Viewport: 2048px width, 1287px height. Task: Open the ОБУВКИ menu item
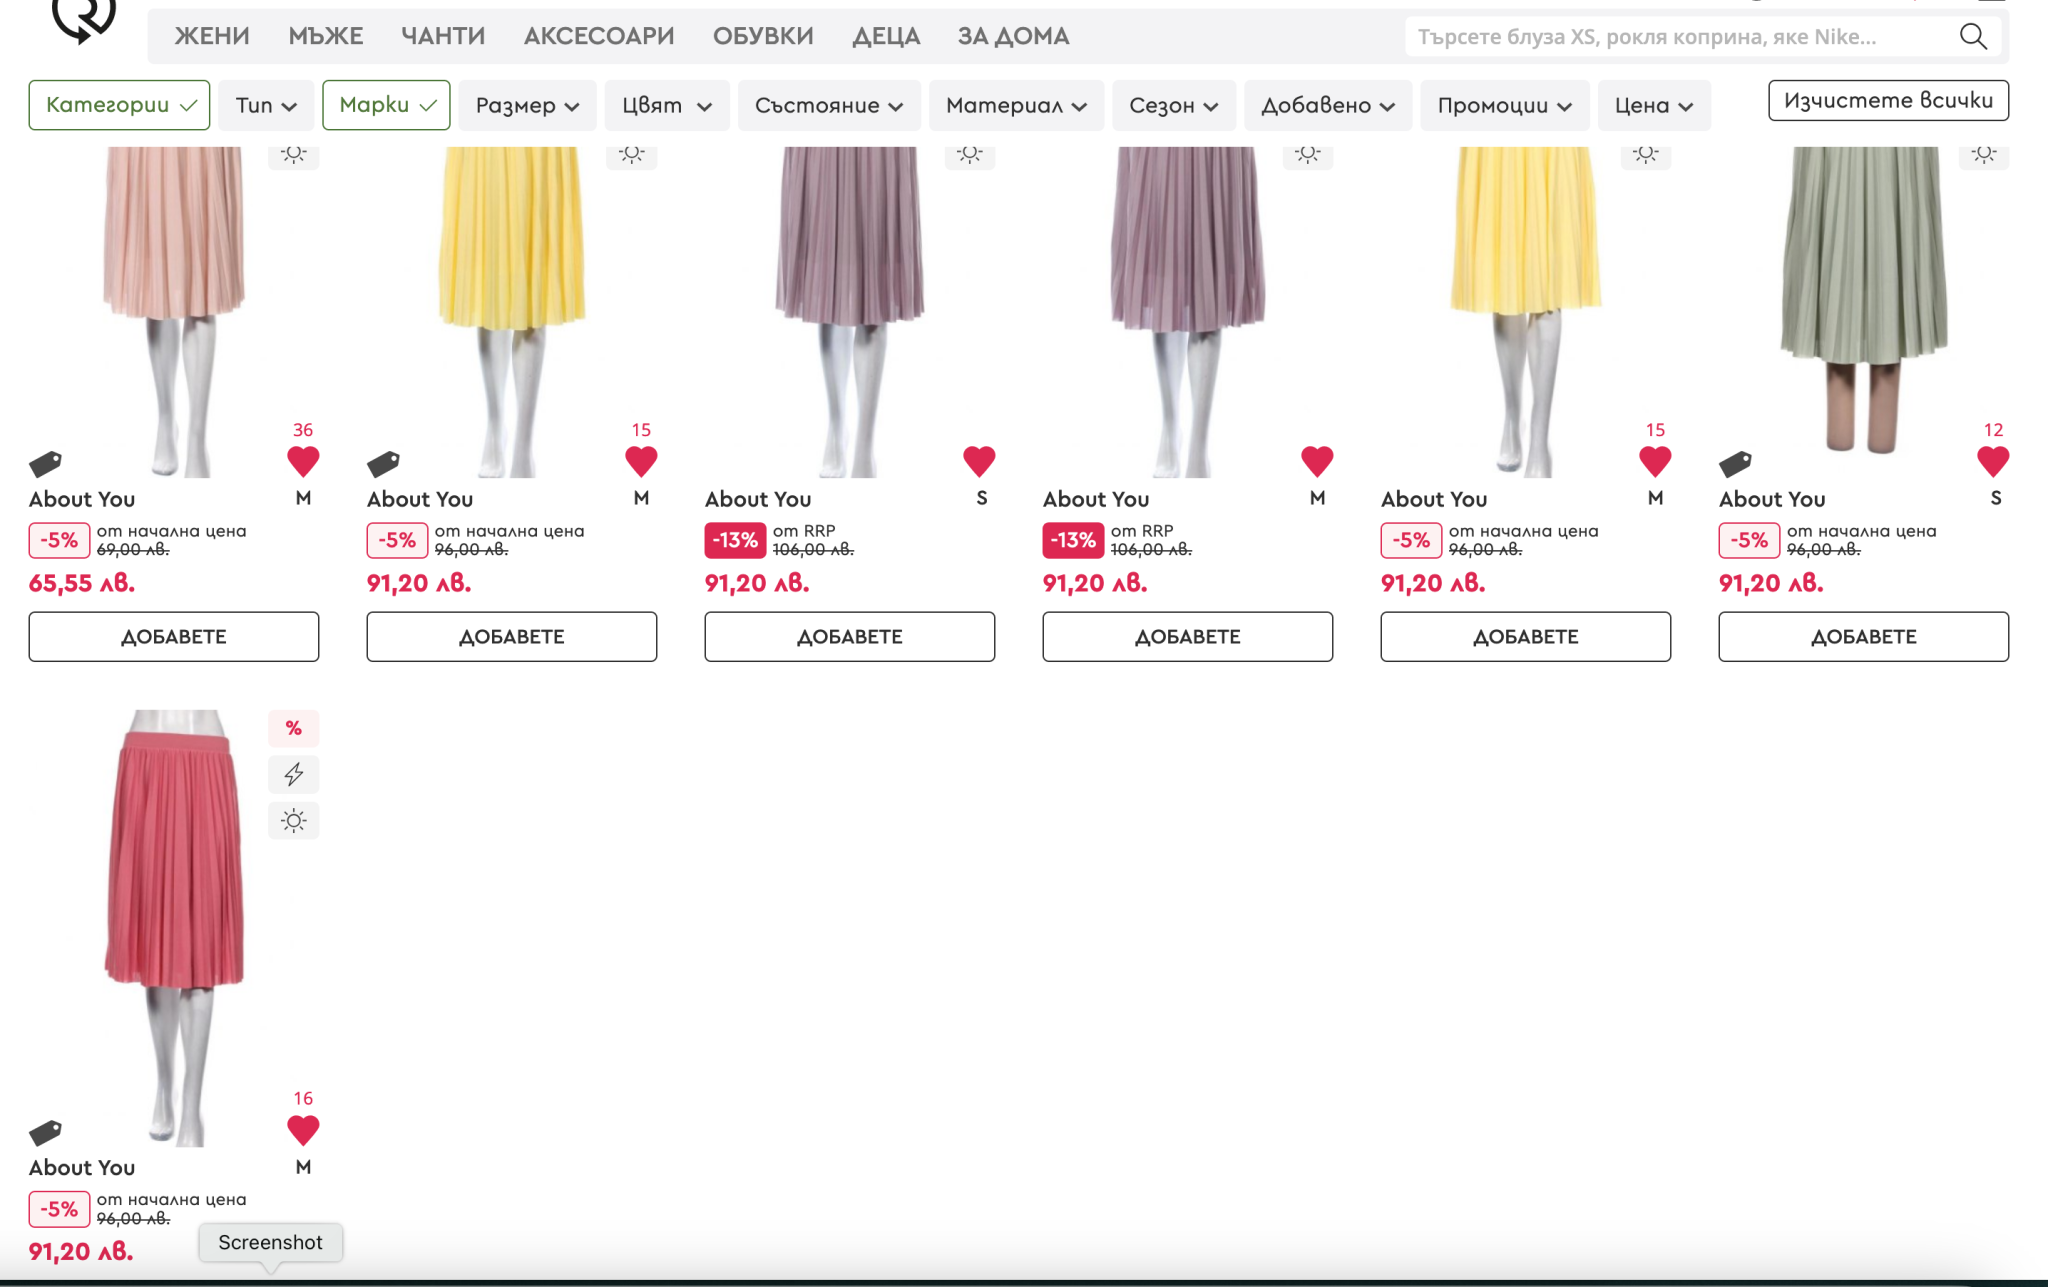click(763, 37)
